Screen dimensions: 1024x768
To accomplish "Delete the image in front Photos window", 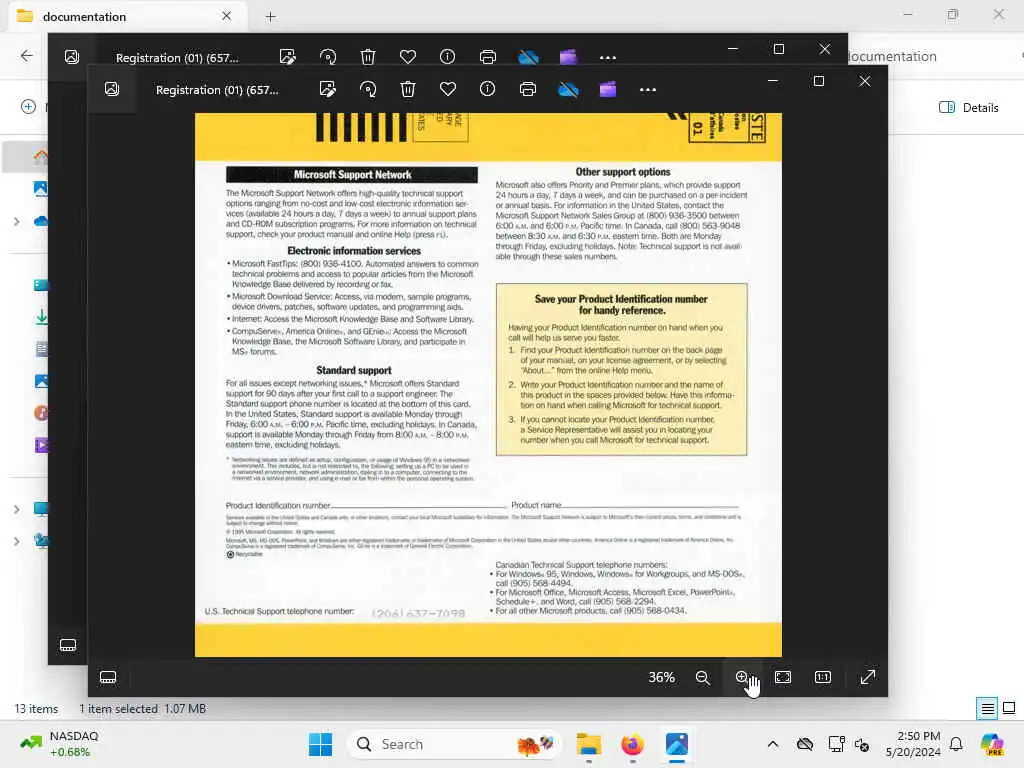I will [408, 89].
